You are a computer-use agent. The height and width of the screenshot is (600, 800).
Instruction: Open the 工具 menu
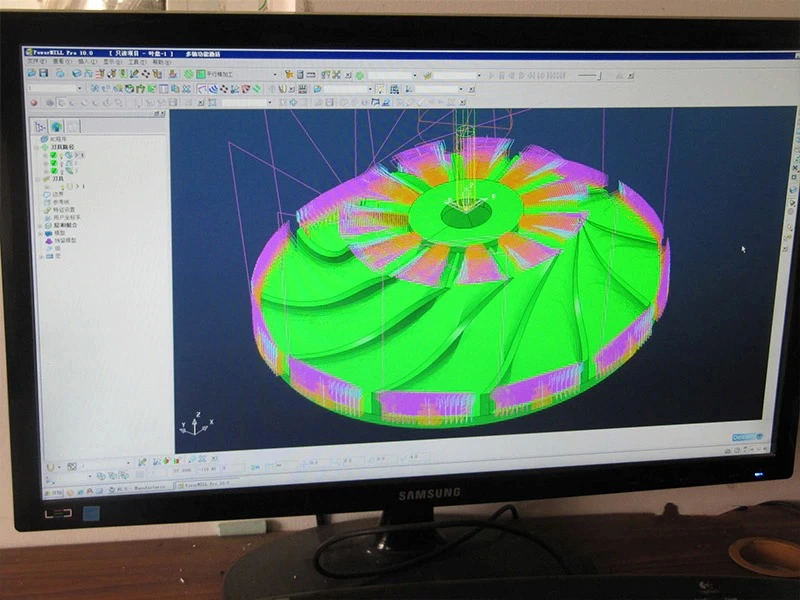[134, 61]
